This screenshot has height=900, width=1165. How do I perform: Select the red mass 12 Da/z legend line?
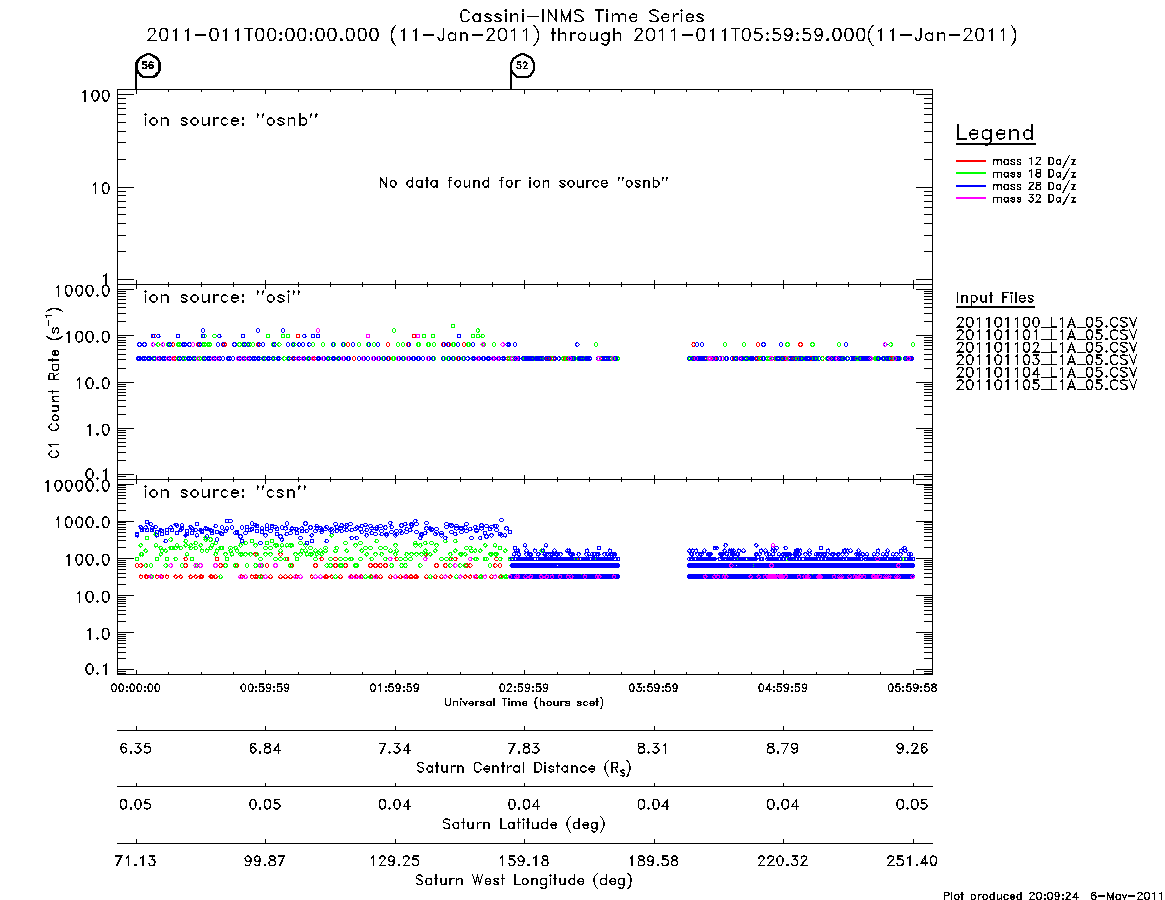point(970,161)
